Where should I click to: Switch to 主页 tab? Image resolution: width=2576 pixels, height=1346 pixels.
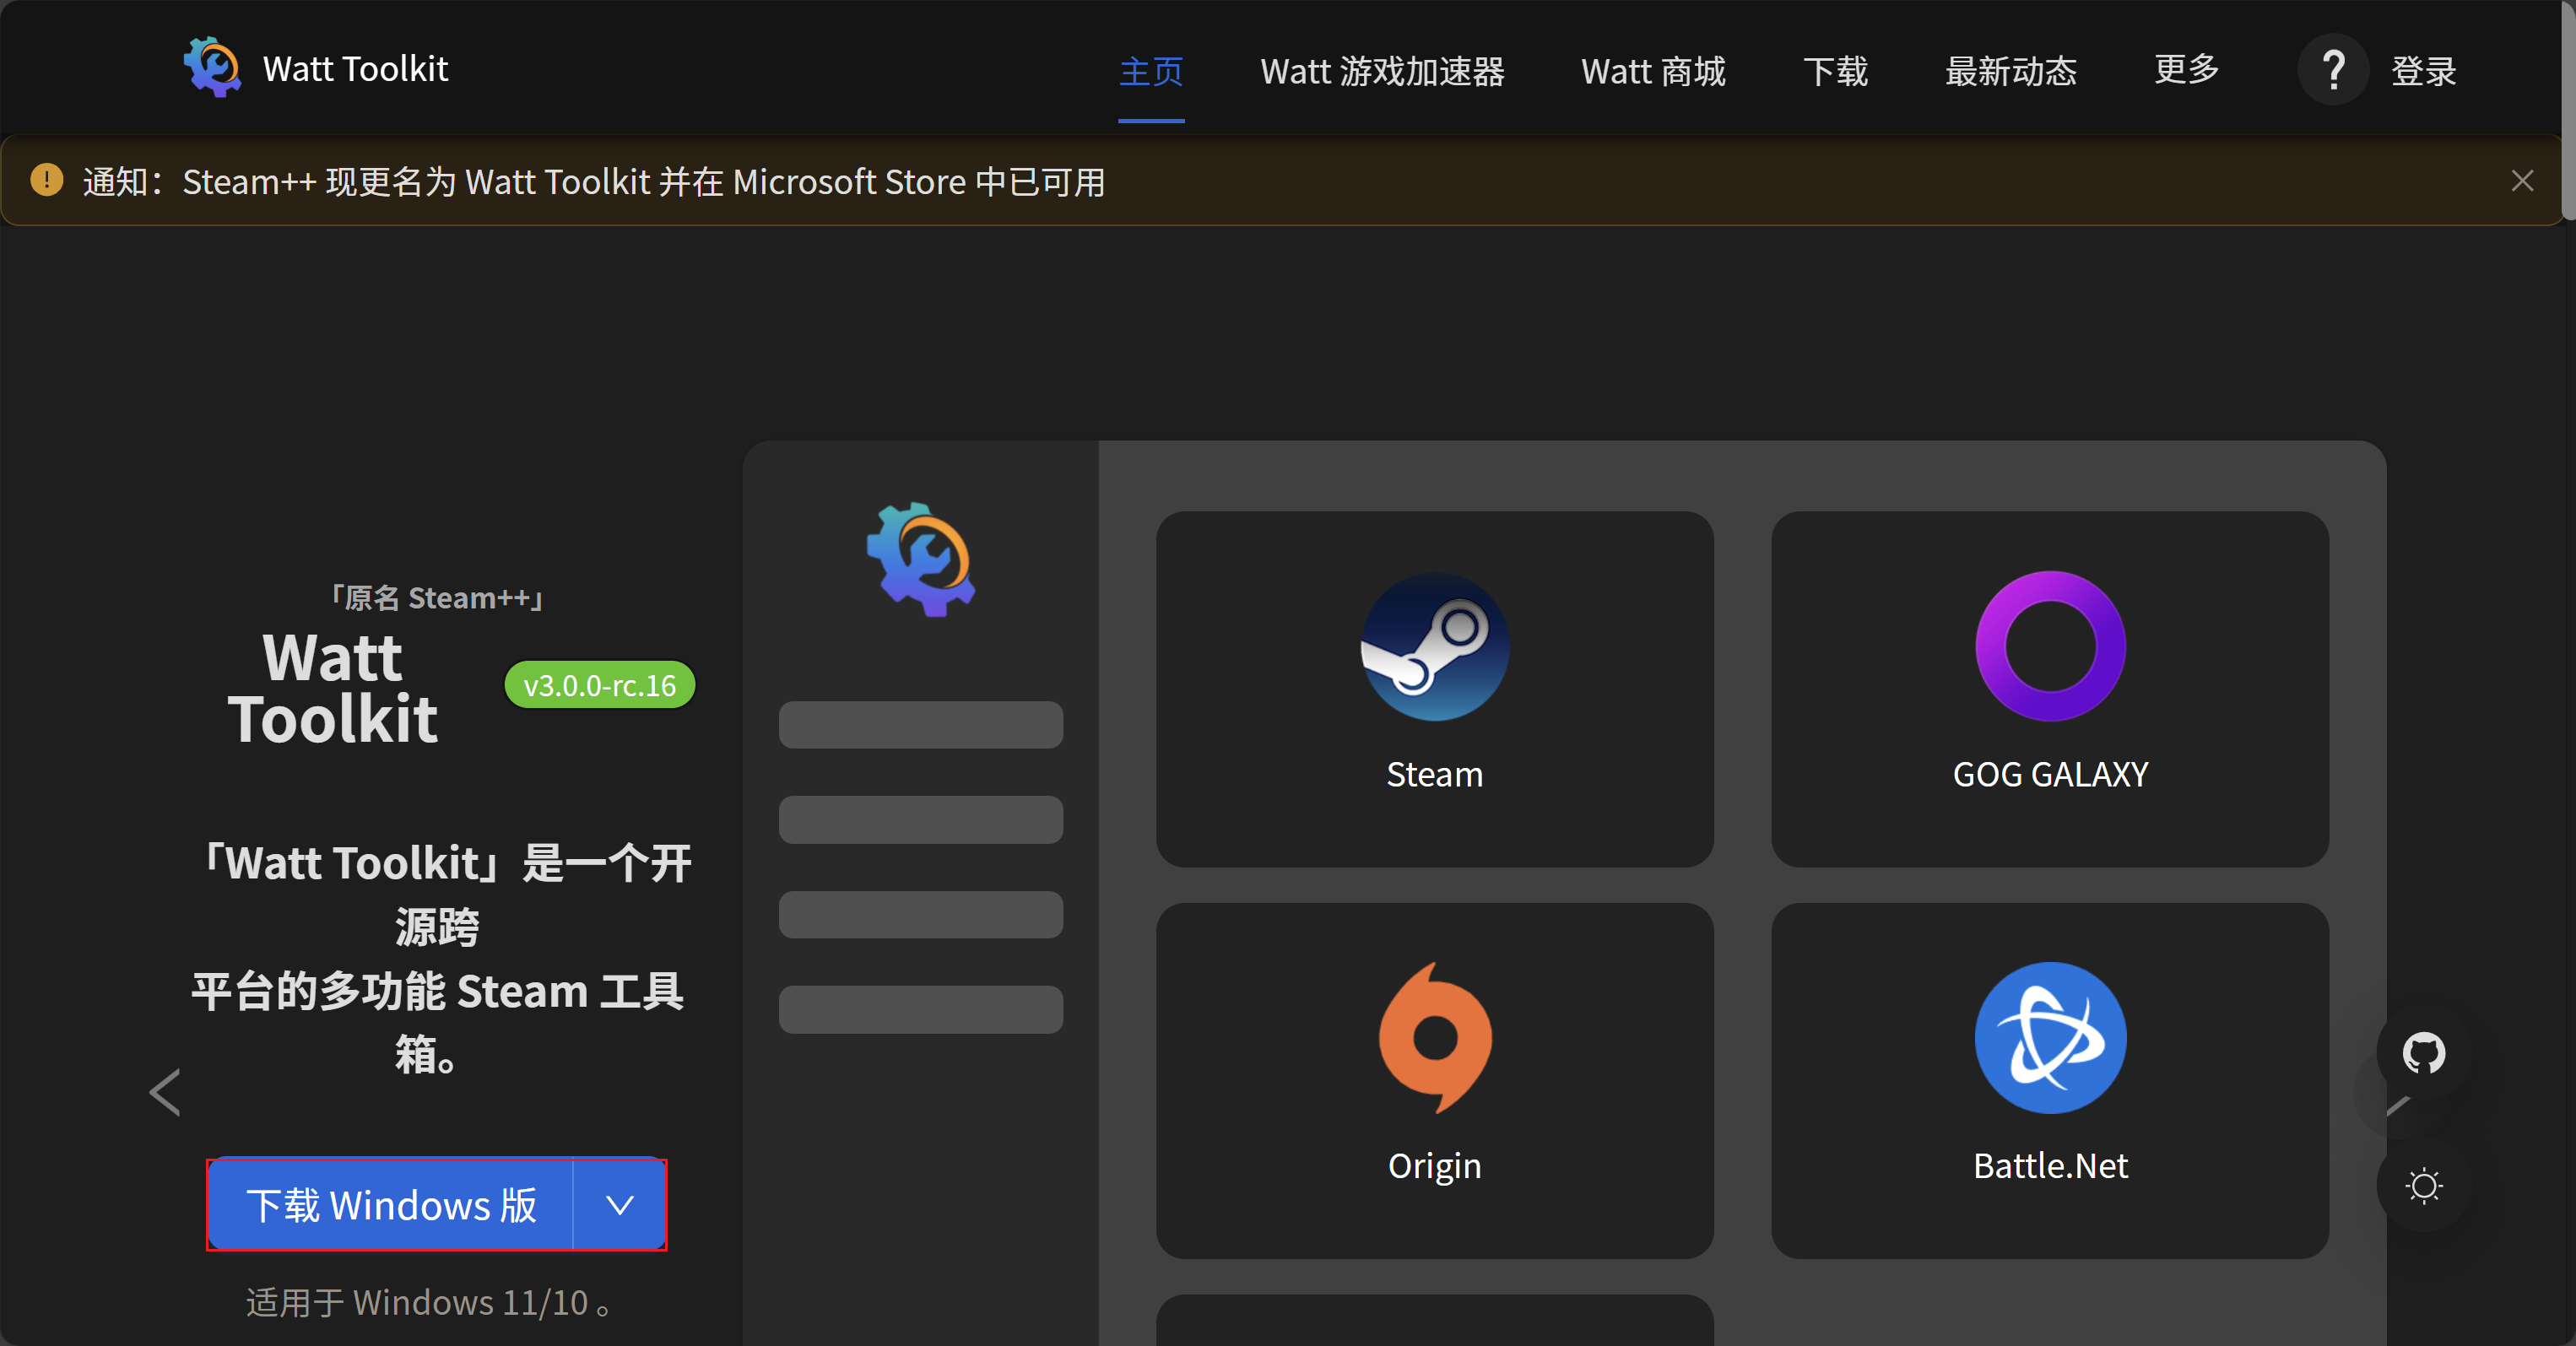[x=1151, y=71]
